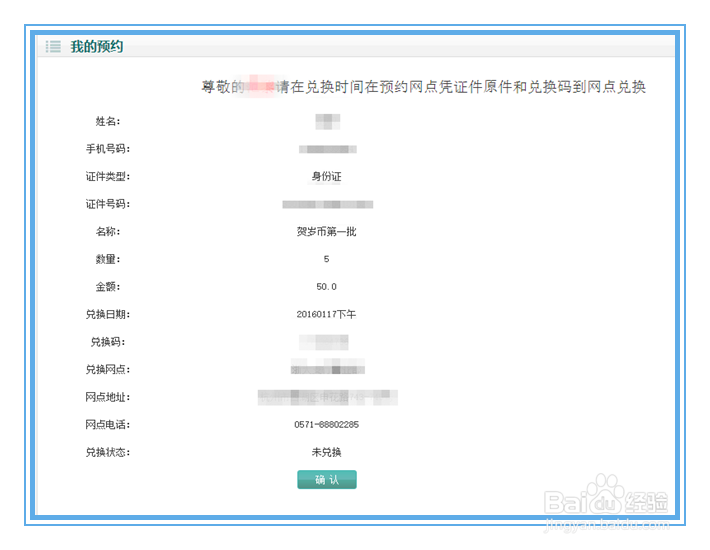Viewport: 710px width, 550px height.
Task: Click the 未兑换 status value
Action: (x=326, y=452)
